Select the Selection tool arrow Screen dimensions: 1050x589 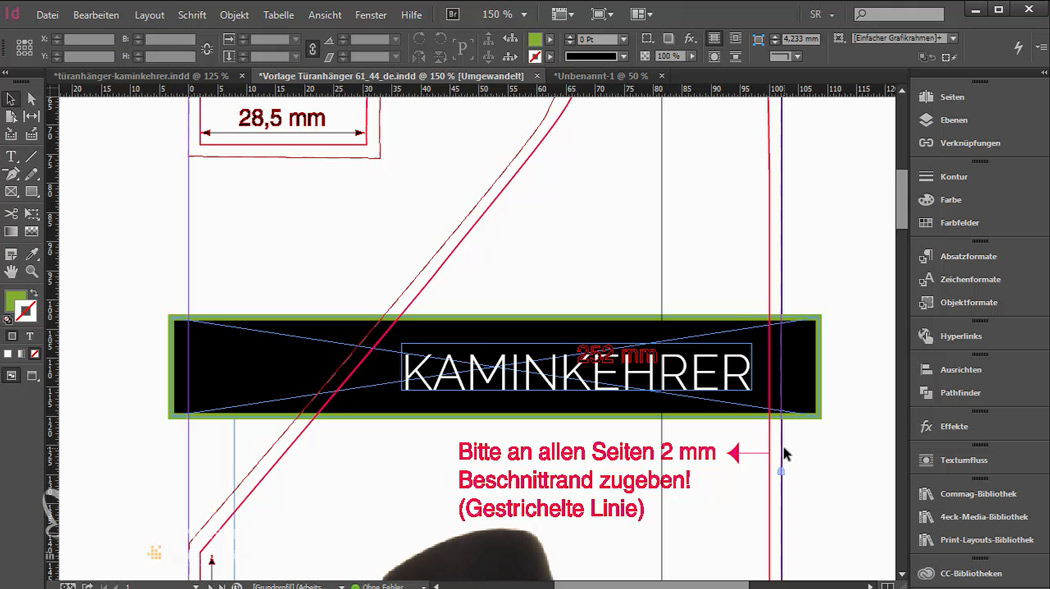pos(11,99)
